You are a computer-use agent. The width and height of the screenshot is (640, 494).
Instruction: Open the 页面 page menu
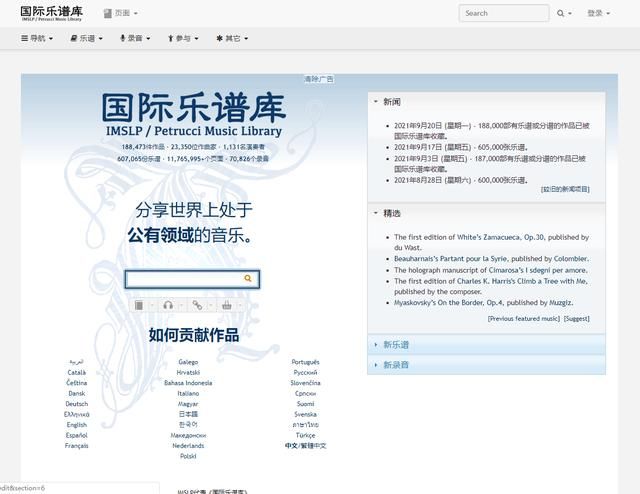pos(120,13)
